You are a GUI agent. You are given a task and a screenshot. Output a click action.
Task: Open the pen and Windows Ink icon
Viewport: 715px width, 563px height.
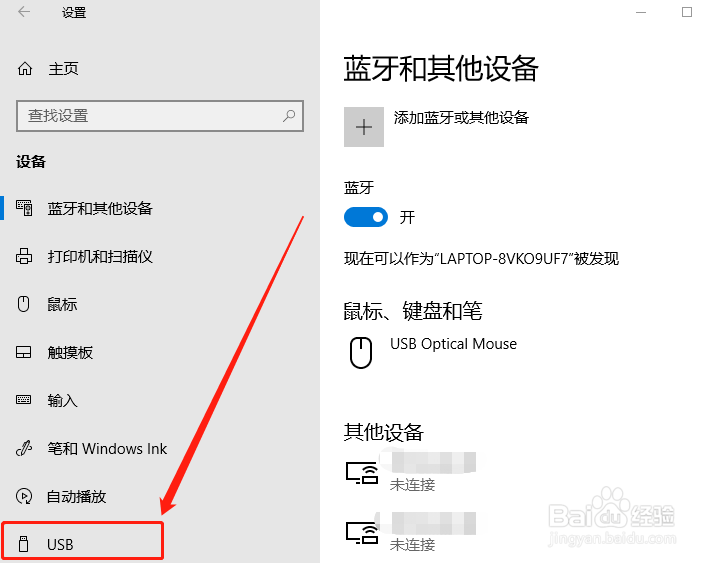coord(24,448)
